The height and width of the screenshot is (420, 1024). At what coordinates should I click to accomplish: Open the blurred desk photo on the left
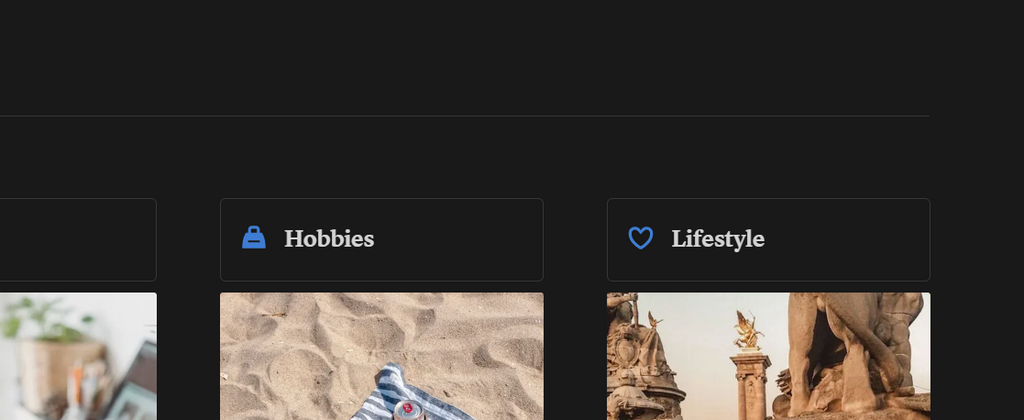click(x=78, y=357)
